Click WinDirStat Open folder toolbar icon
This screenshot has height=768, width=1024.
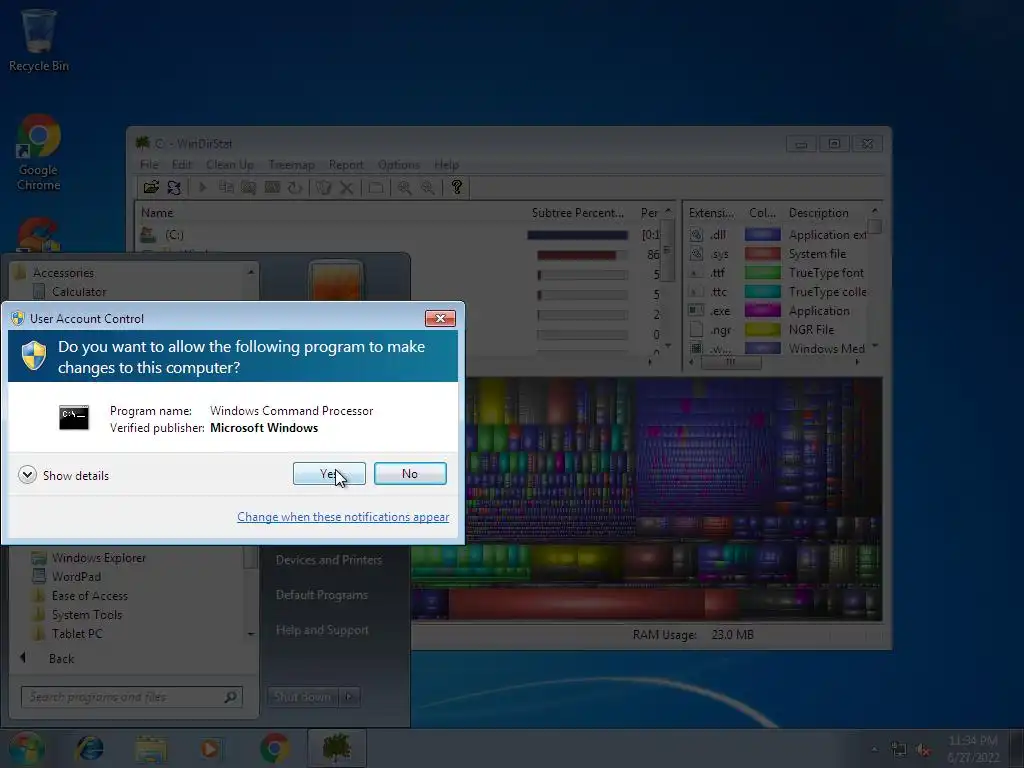tap(152, 188)
